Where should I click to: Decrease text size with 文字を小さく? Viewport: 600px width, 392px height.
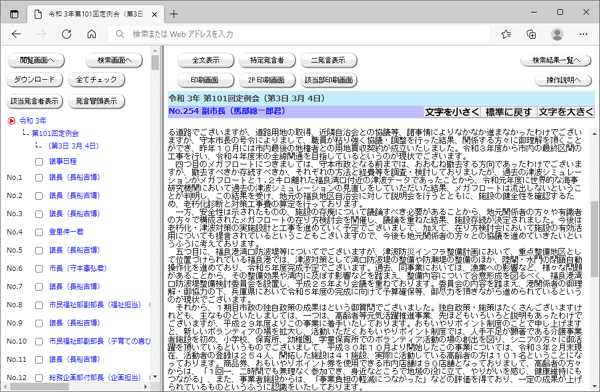pos(452,112)
